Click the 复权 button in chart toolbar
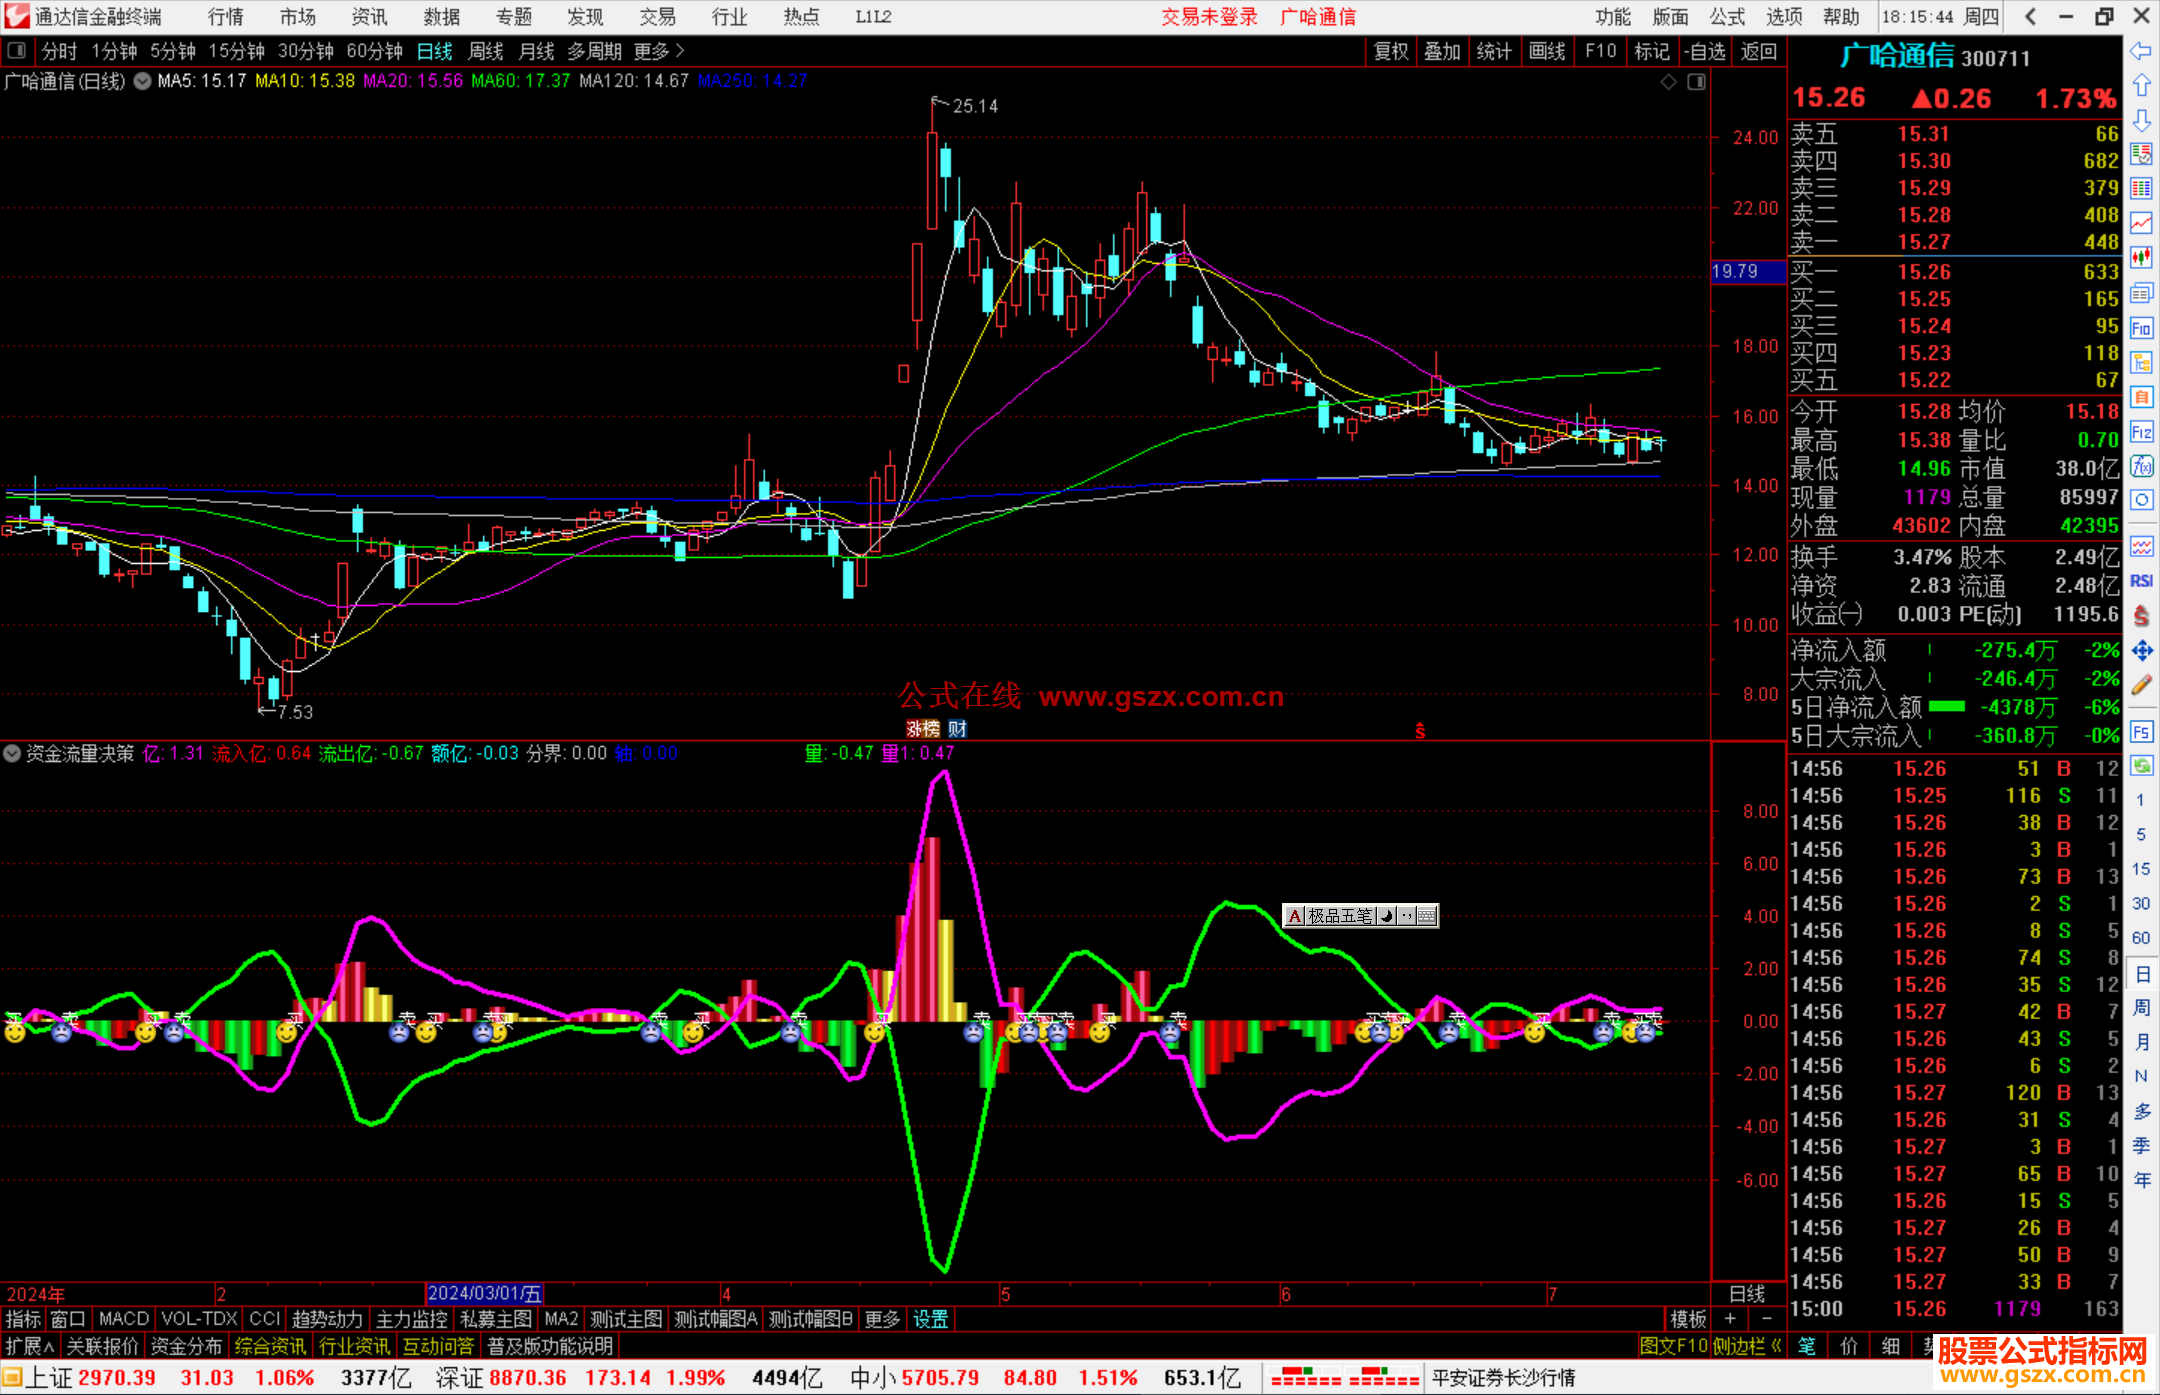This screenshot has height=1395, width=2160. (x=1391, y=51)
